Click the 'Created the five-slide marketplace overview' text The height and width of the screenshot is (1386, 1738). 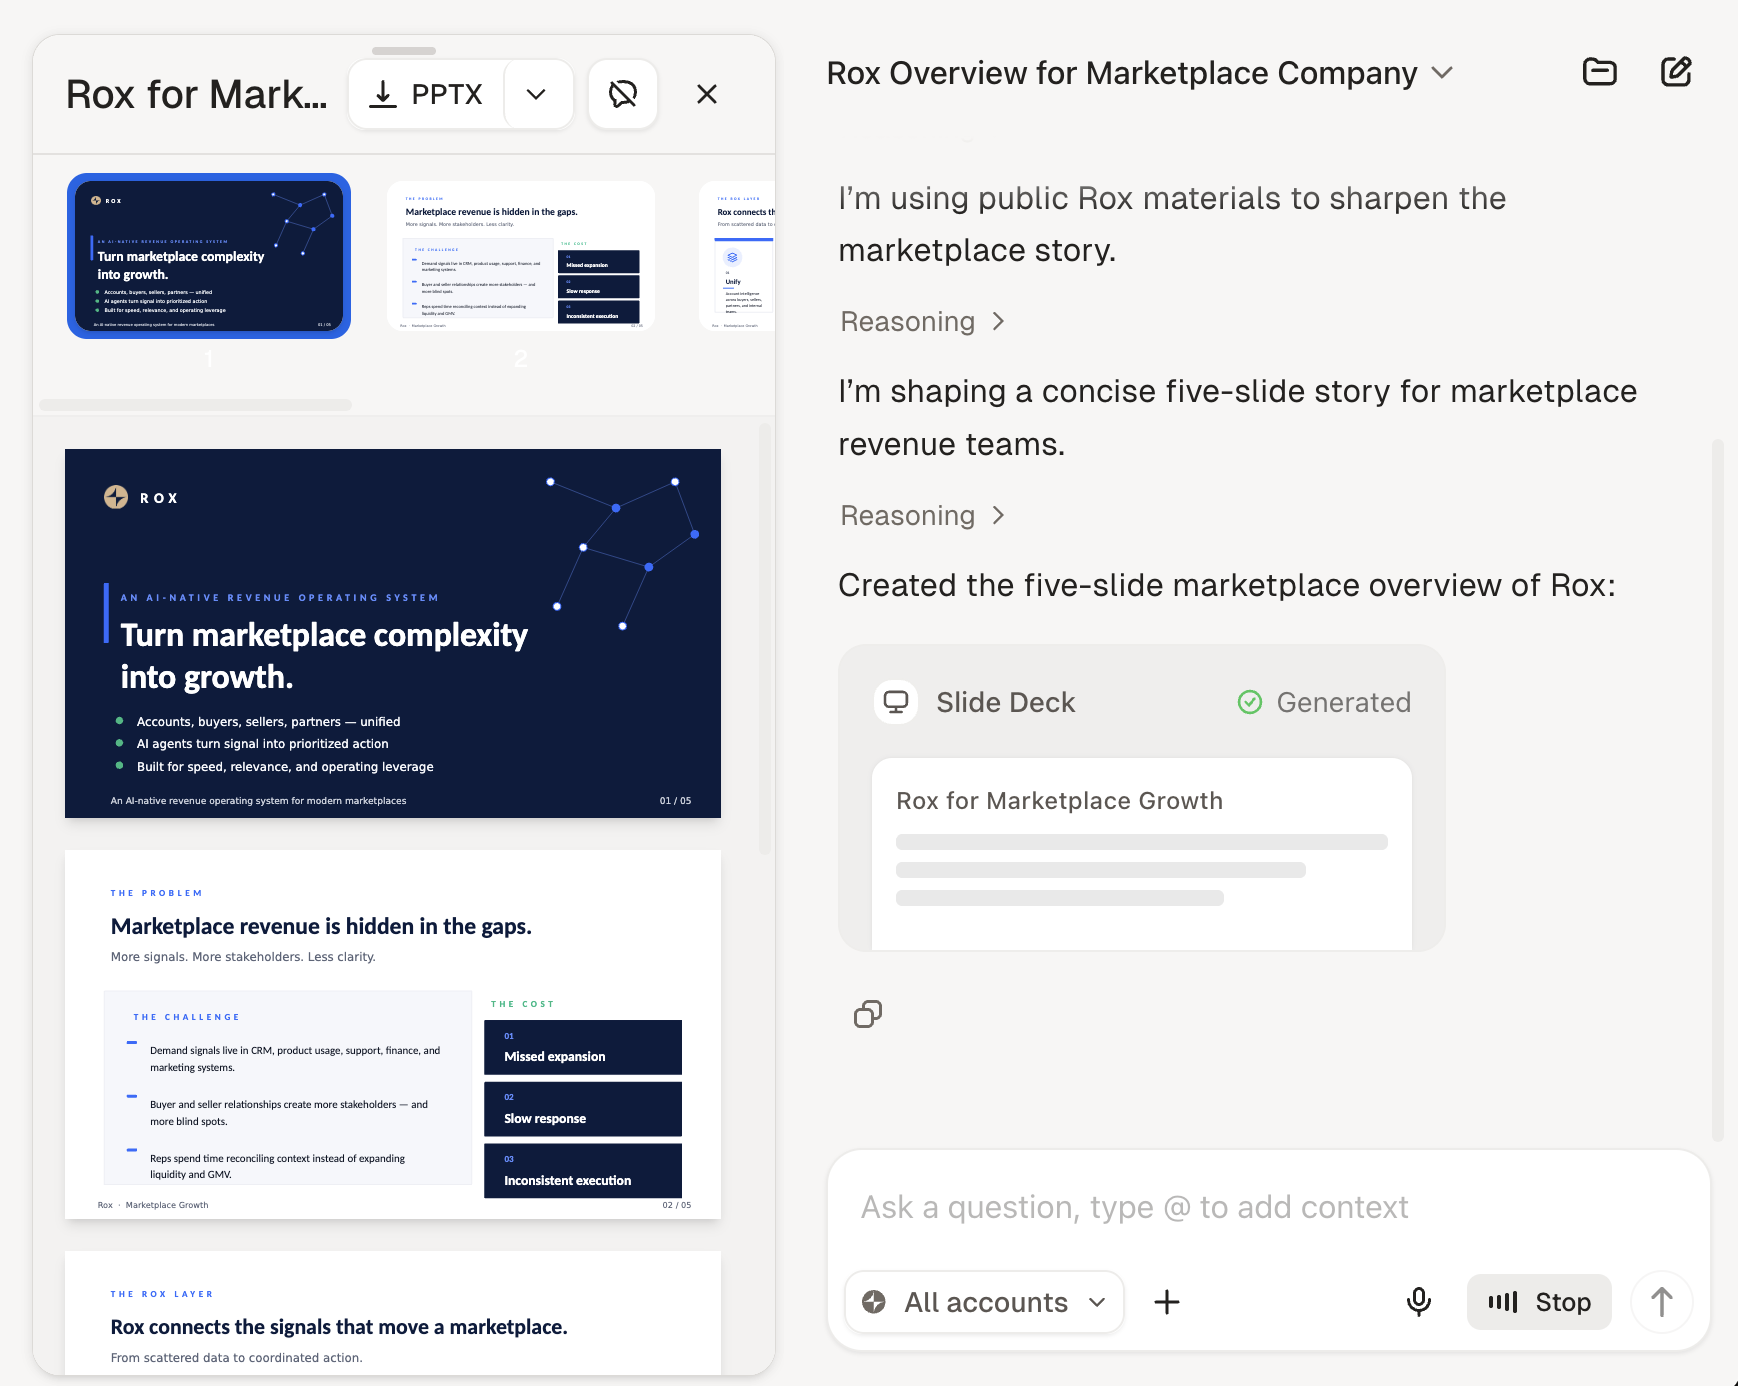click(1227, 586)
